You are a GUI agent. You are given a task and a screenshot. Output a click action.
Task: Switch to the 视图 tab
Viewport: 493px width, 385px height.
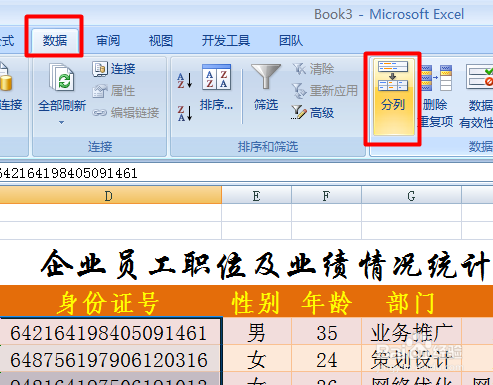(x=161, y=41)
